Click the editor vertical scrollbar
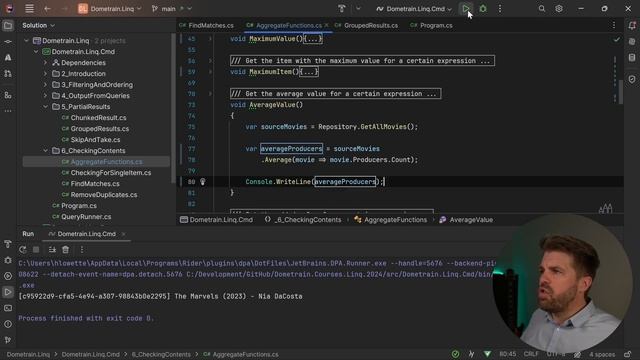Image resolution: width=640 pixels, height=360 pixels. (621, 91)
